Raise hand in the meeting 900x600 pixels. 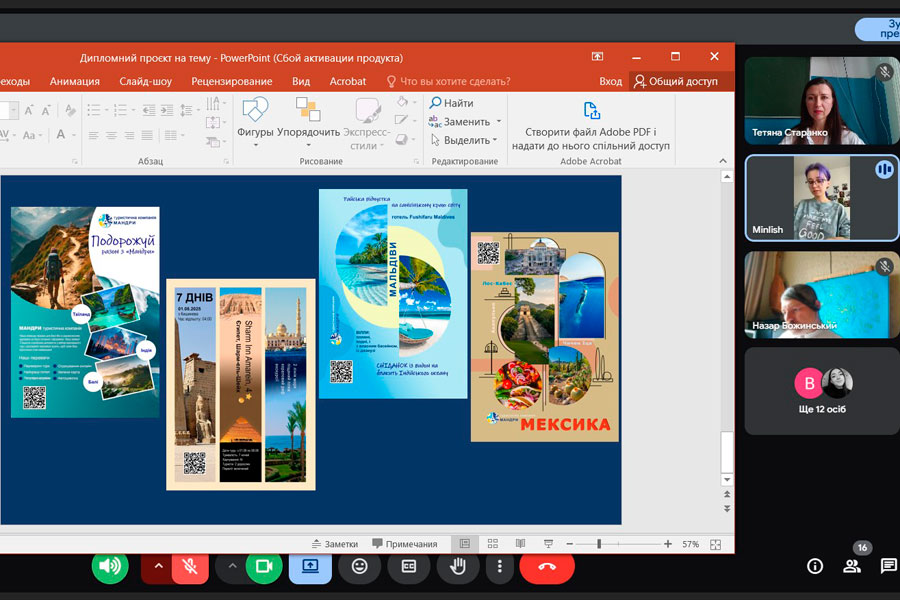[458, 567]
